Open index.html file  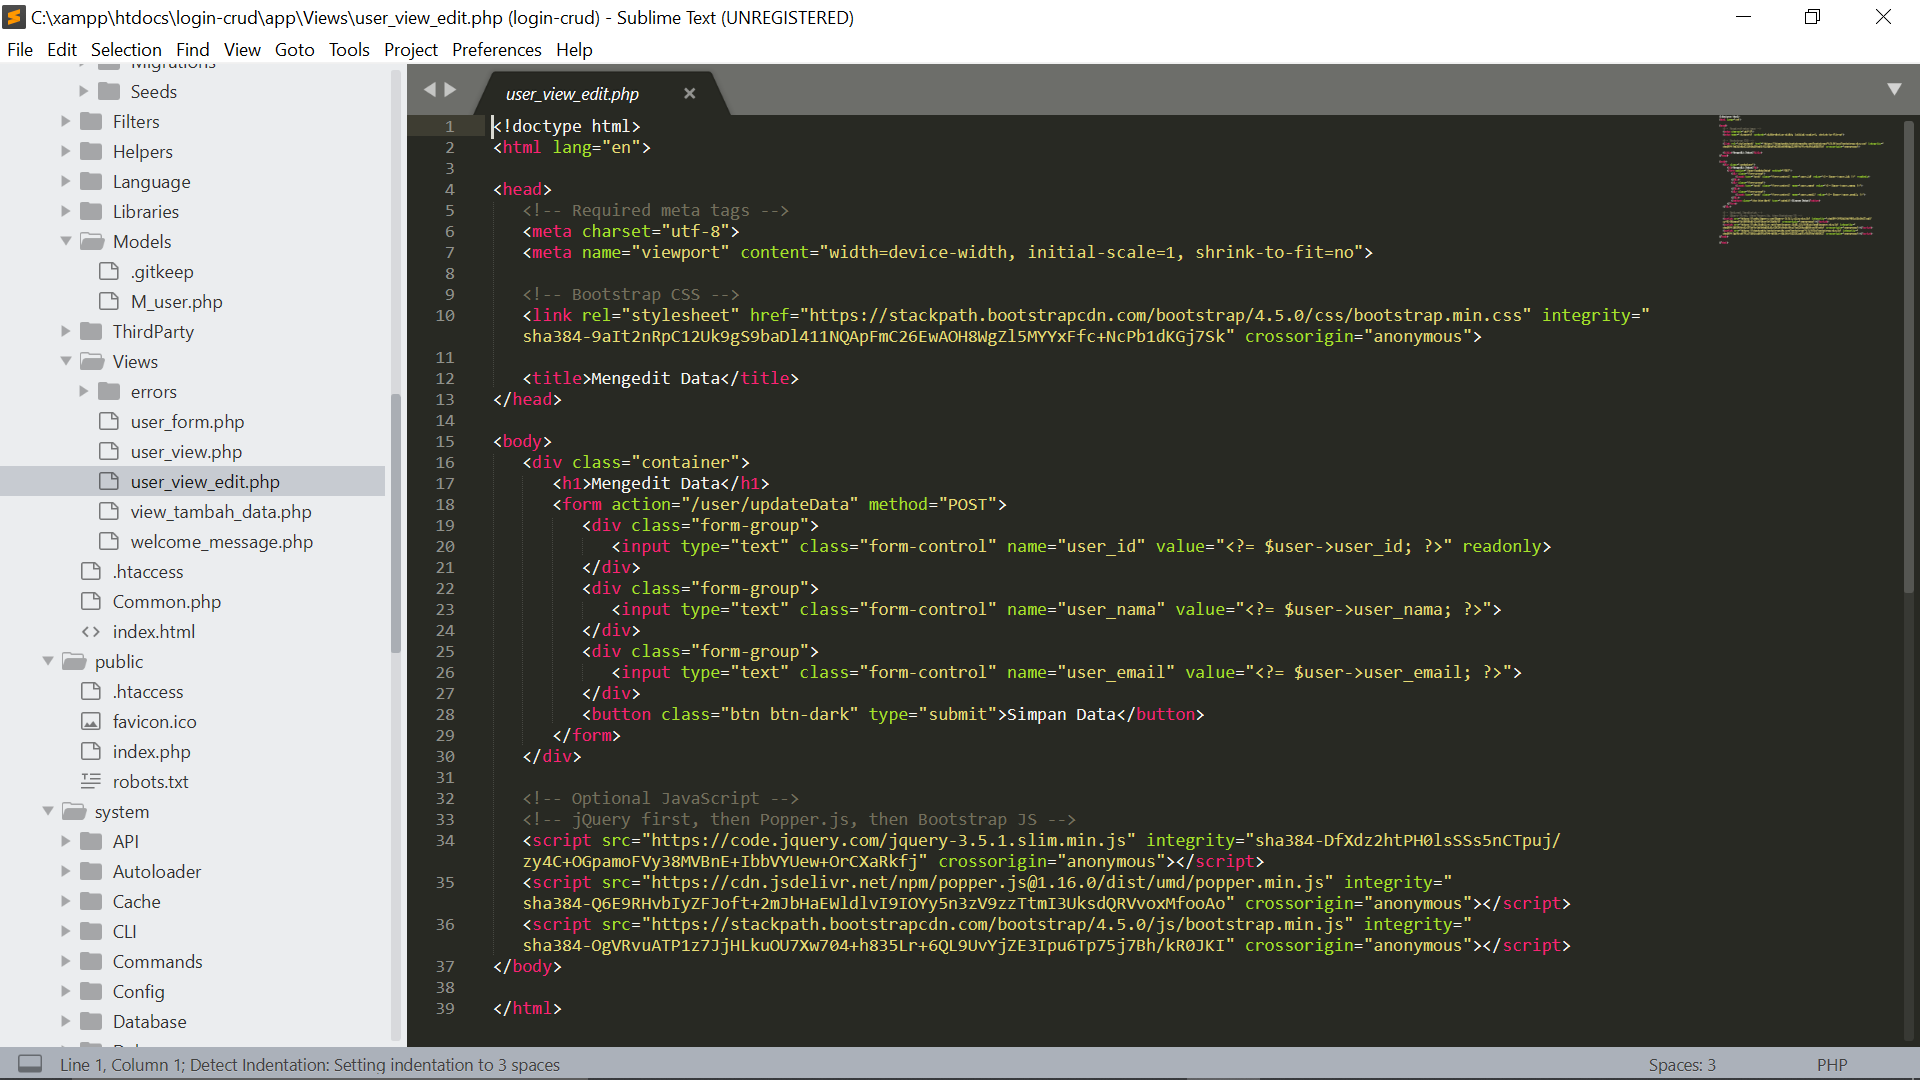pos(153,631)
